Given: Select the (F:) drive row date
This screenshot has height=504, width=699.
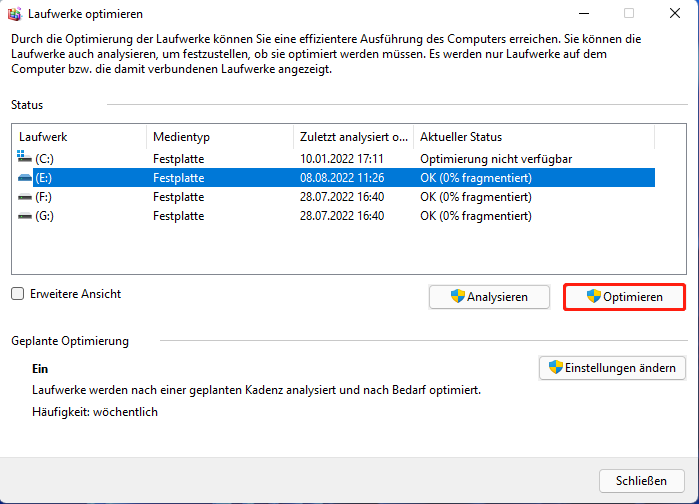Looking at the screenshot, I should pos(341,197).
